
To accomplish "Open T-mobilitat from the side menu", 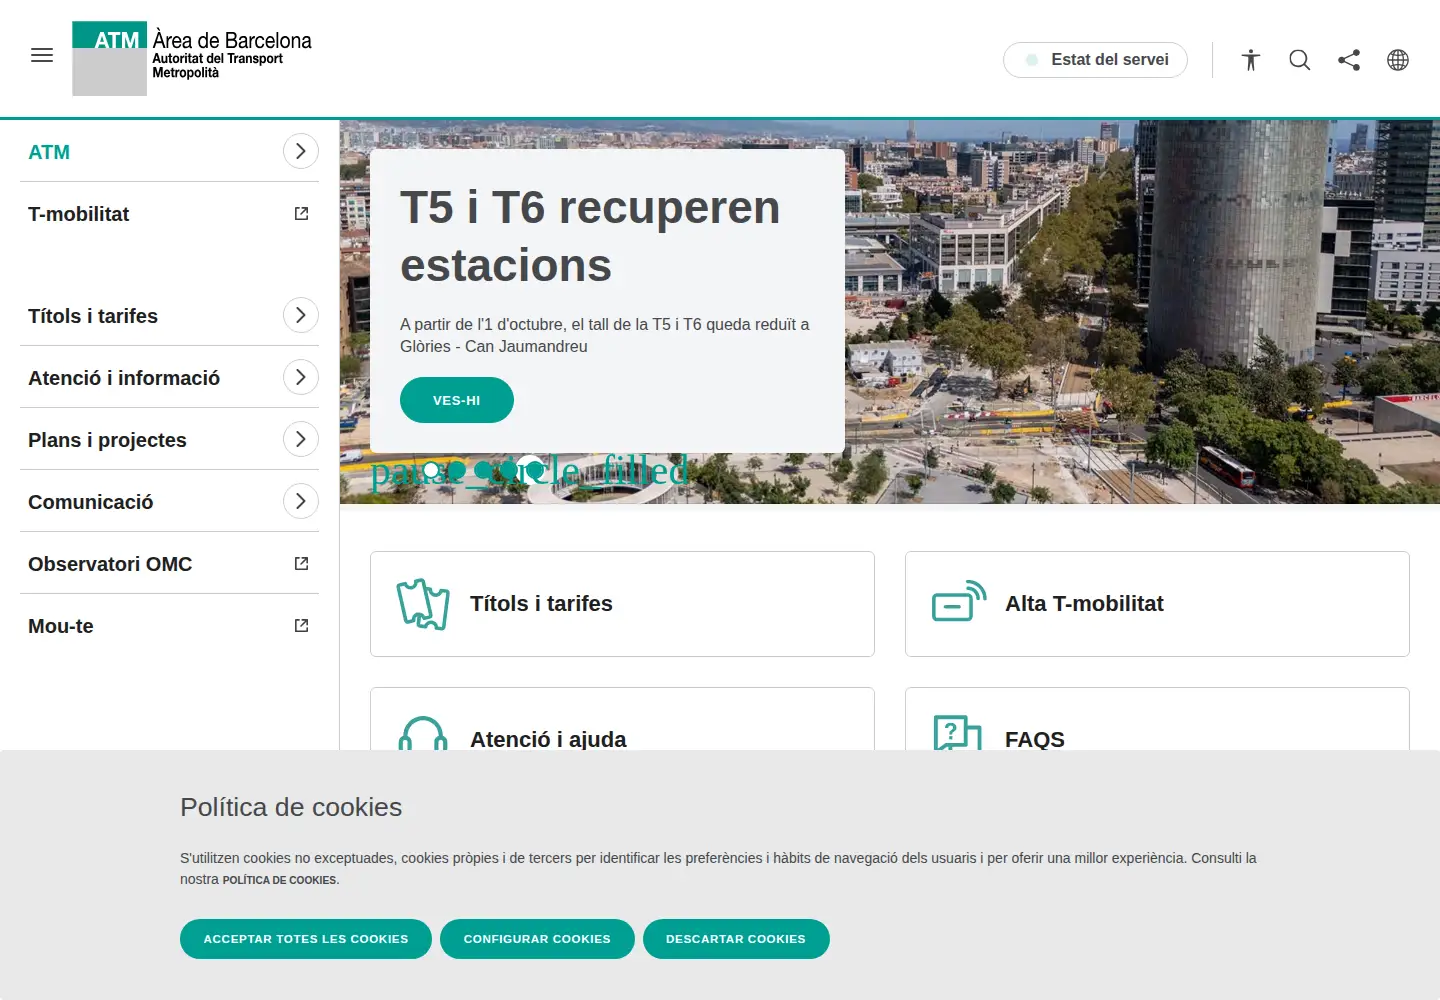I will pyautogui.click(x=79, y=214).
